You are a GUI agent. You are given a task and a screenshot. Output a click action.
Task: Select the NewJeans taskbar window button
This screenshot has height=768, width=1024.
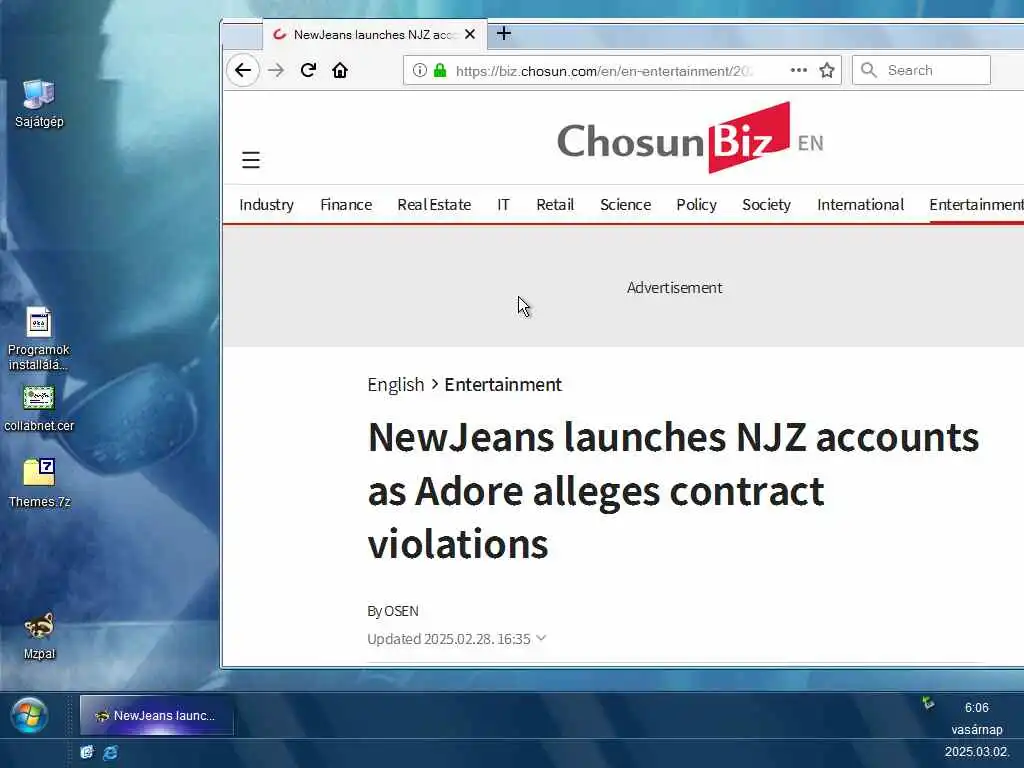pyautogui.click(x=157, y=715)
